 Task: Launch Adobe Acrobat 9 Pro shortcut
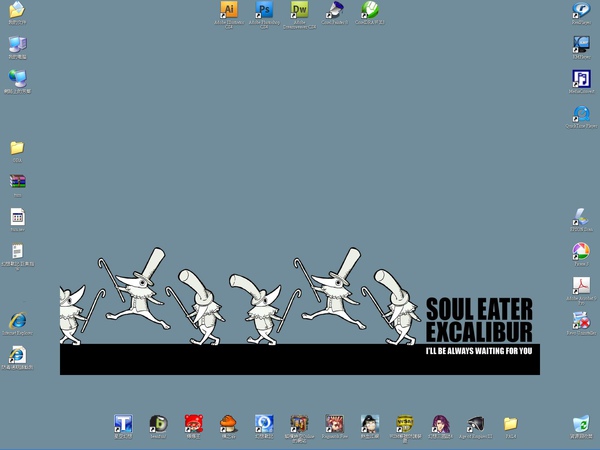pos(581,286)
